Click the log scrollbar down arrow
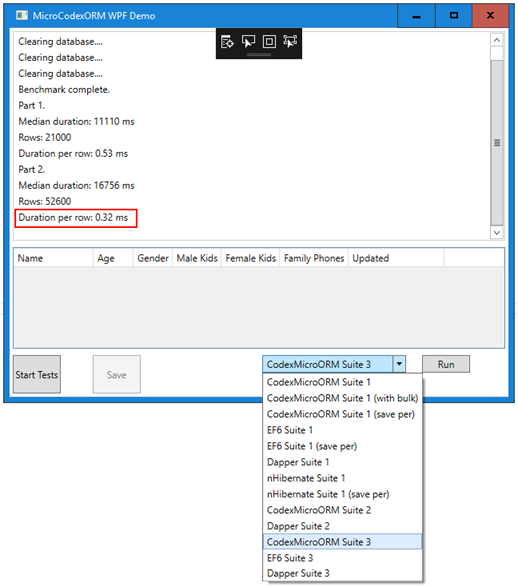Image resolution: width=518 pixels, height=587 pixels. [x=497, y=232]
